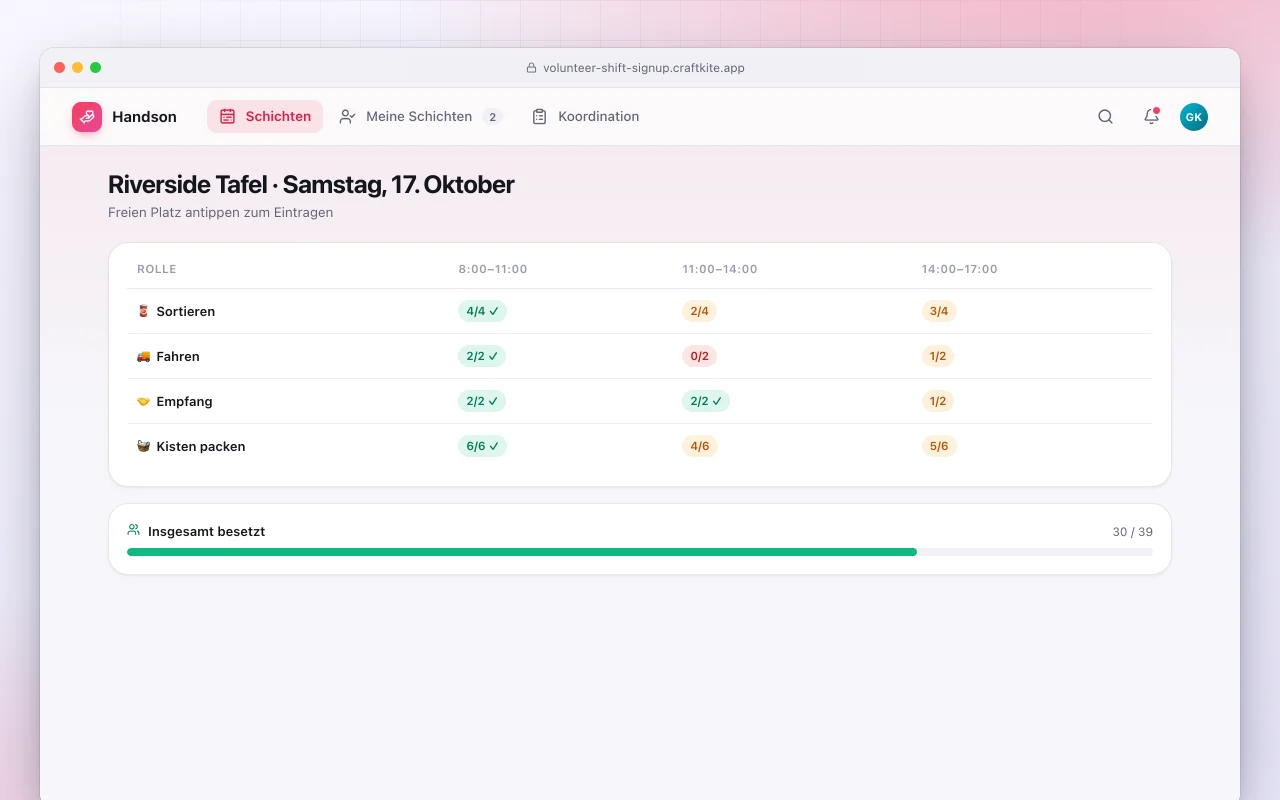Select Fahren 8:00–11:00 slot showing 2/2
Screen dimensions: 1280x800
[482, 356]
